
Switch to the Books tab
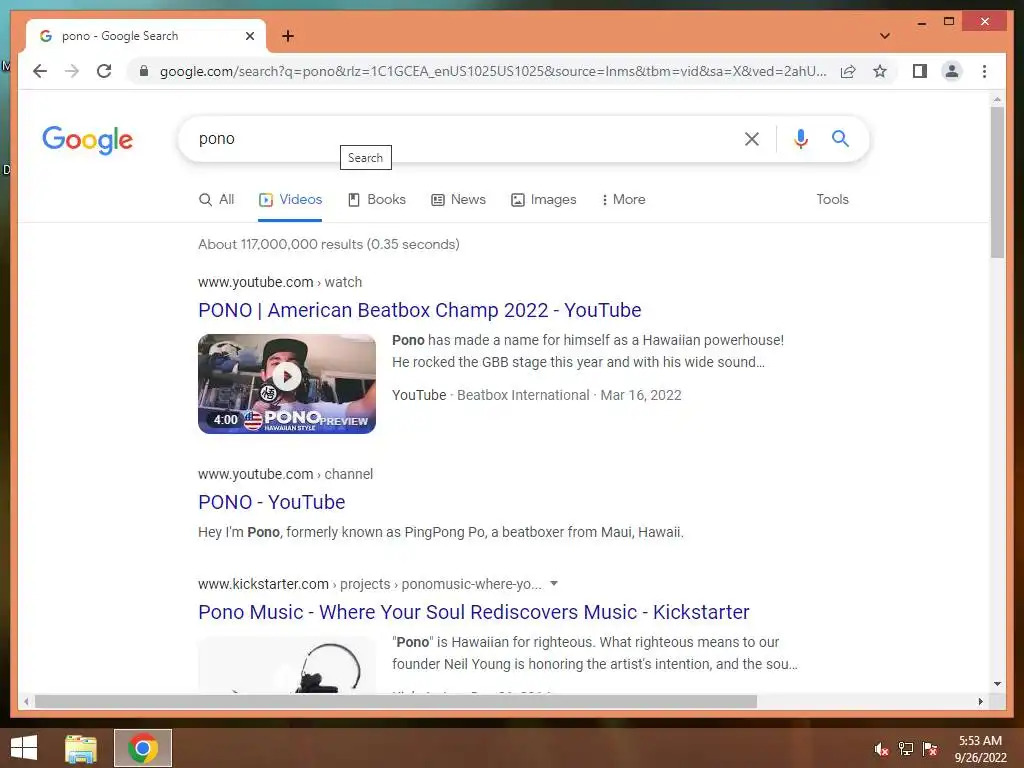point(377,200)
